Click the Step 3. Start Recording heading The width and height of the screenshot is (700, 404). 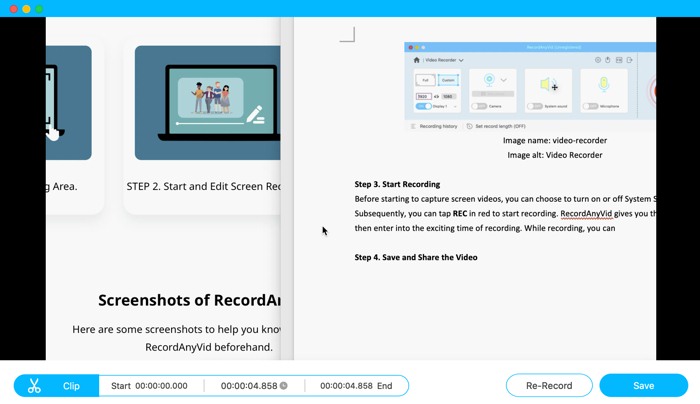tap(397, 184)
